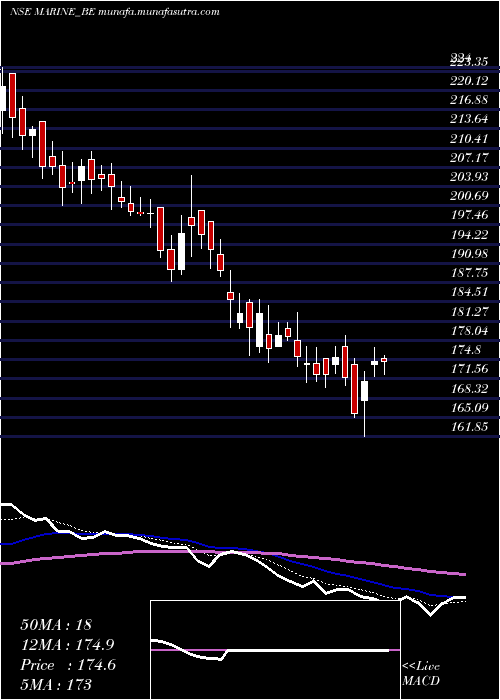This screenshot has width=500, height=700.
Task: Click the last red candle on the chart
Action: pos(384,360)
